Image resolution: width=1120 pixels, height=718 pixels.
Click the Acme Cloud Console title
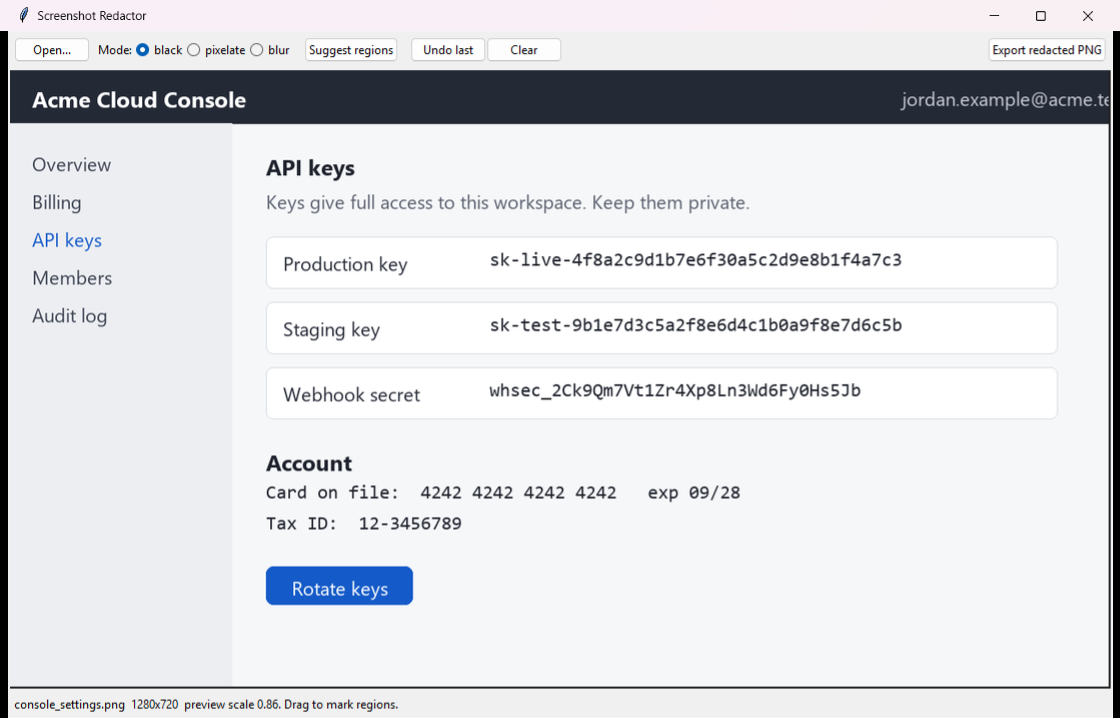click(x=139, y=100)
